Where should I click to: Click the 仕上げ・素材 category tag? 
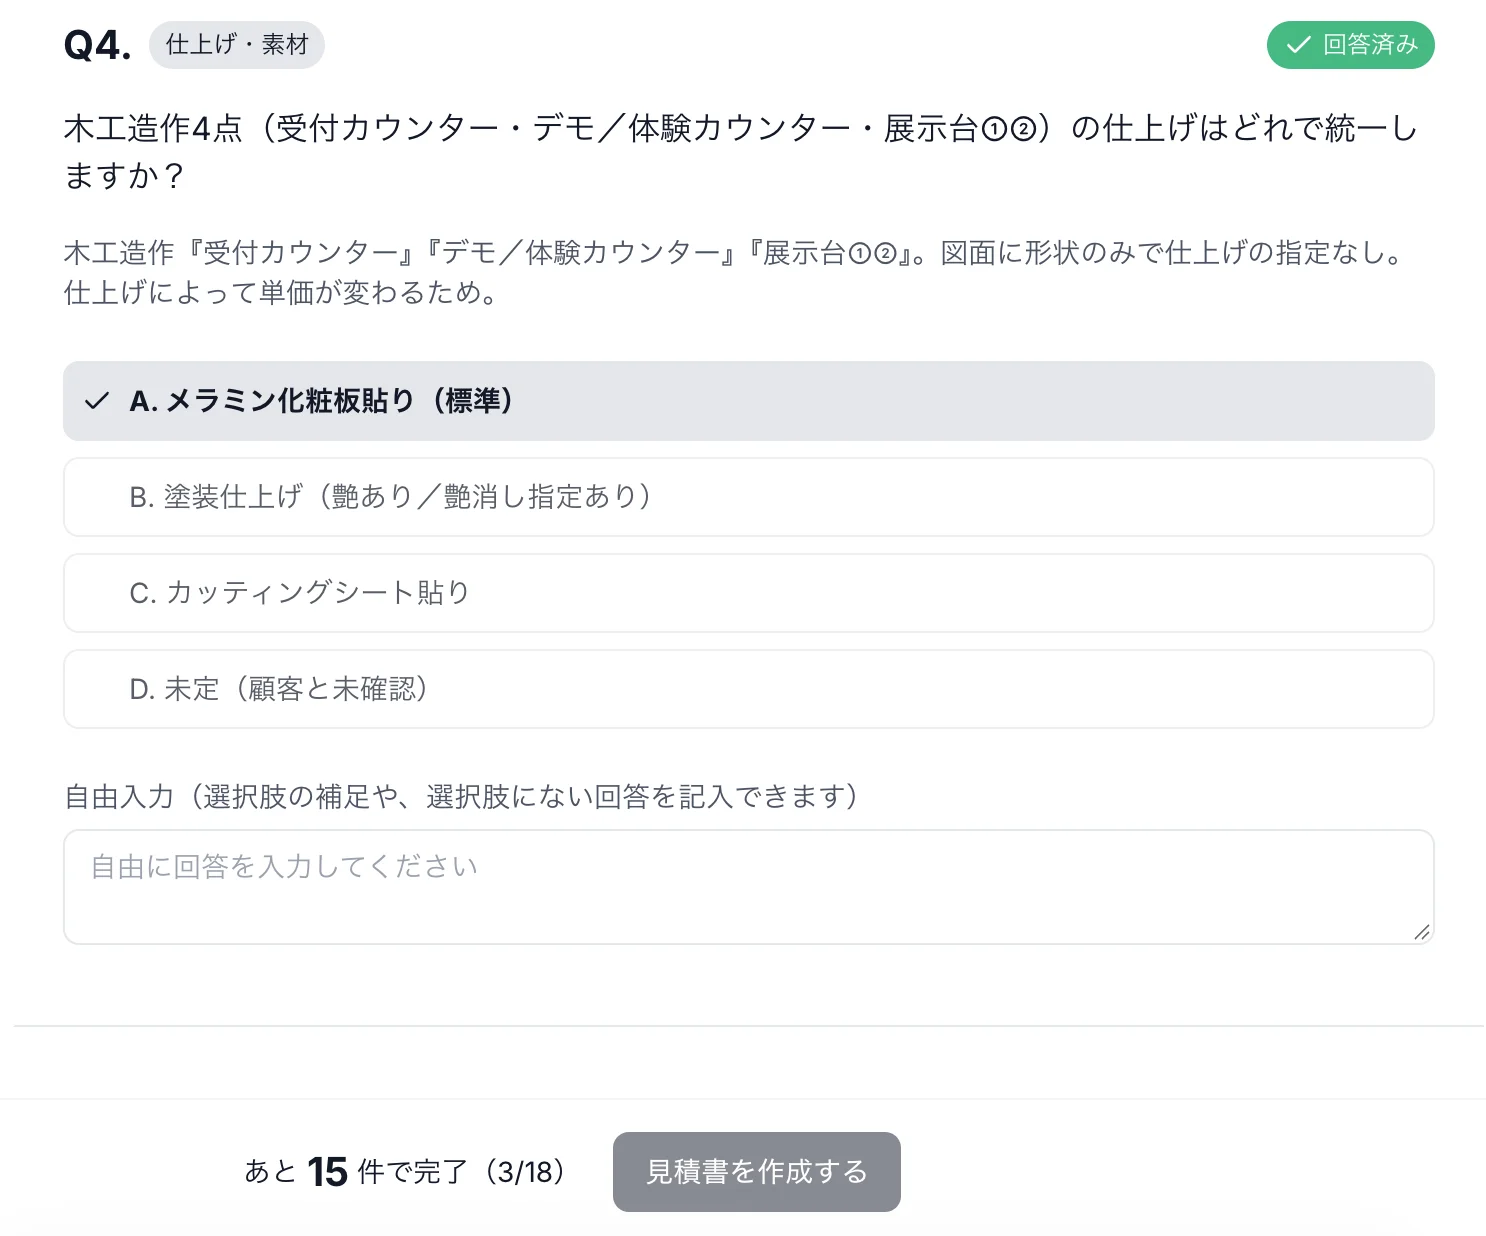coord(237,45)
